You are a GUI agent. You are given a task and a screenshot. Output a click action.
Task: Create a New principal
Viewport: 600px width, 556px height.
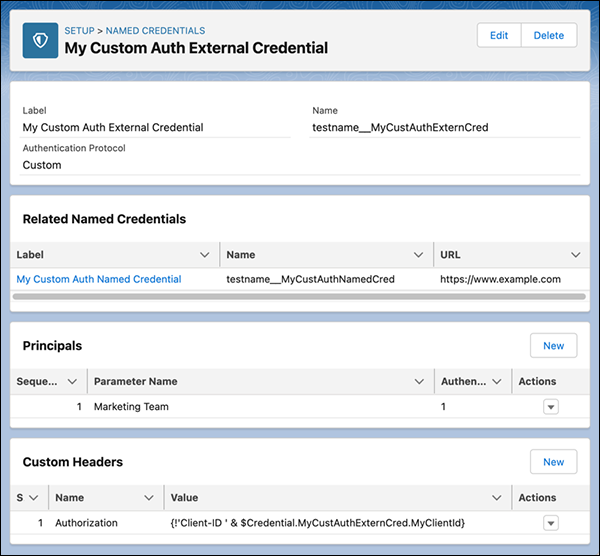tap(553, 346)
